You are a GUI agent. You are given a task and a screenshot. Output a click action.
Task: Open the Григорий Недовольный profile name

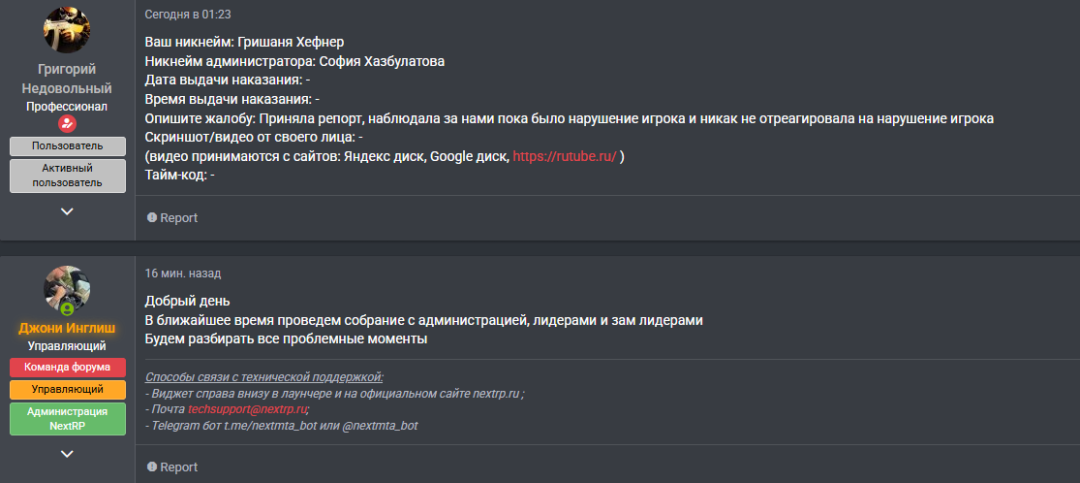coord(67,79)
